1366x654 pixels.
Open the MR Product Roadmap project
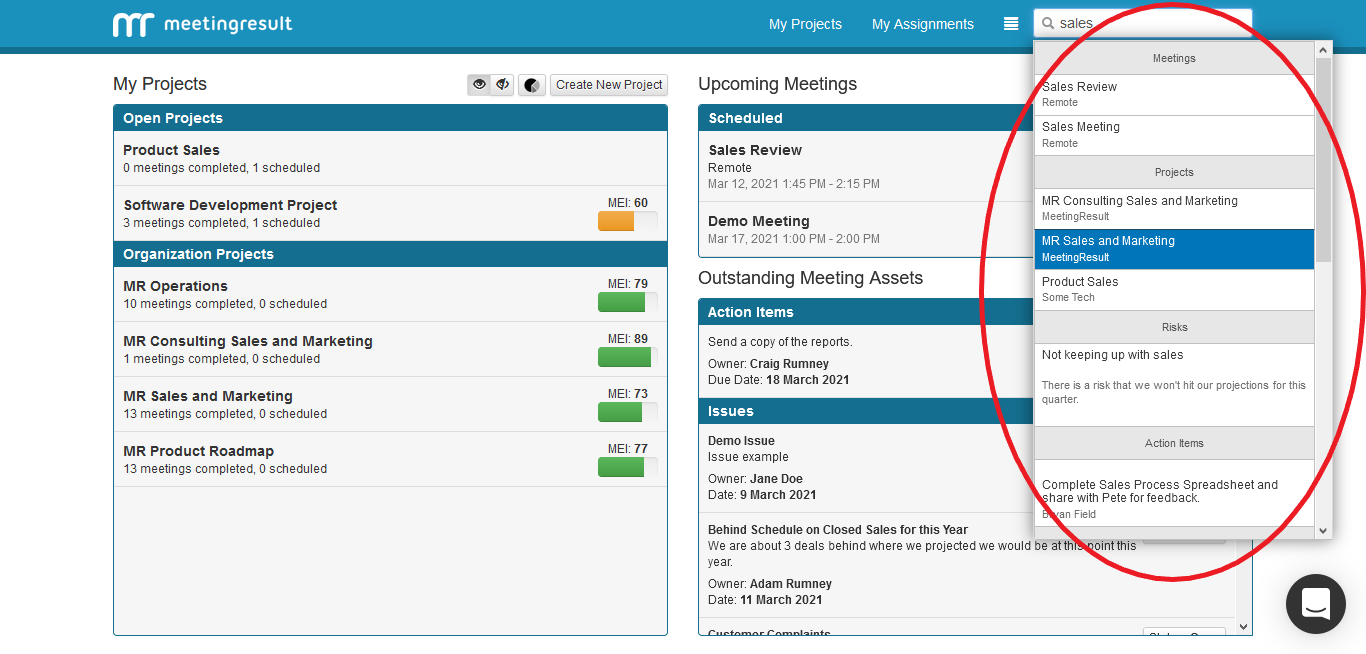click(198, 451)
